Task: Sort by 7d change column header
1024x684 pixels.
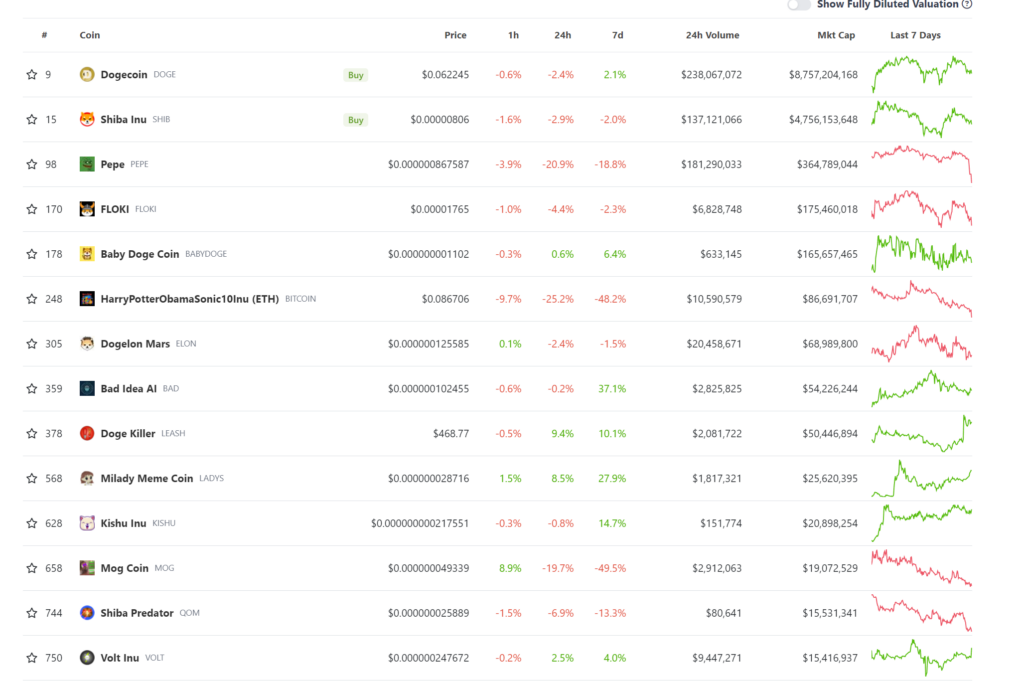Action: (618, 35)
